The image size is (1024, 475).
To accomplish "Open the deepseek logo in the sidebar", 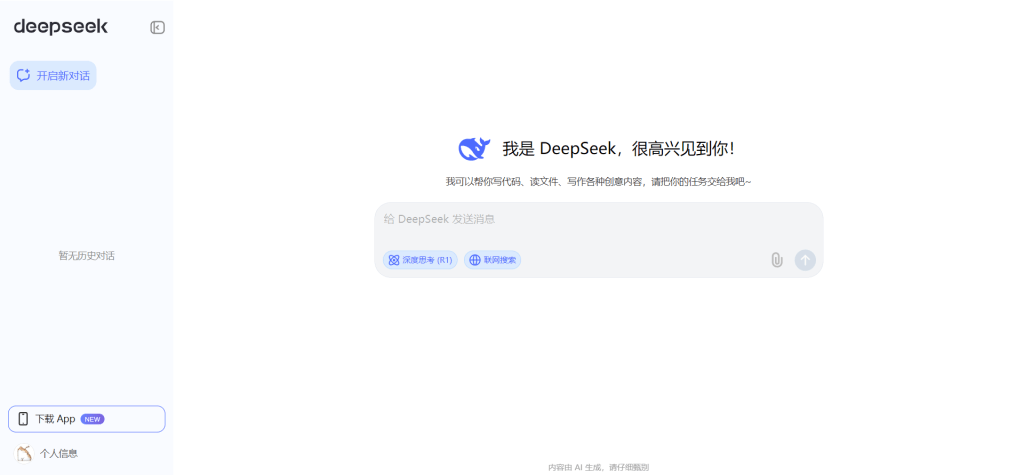I will [x=61, y=27].
